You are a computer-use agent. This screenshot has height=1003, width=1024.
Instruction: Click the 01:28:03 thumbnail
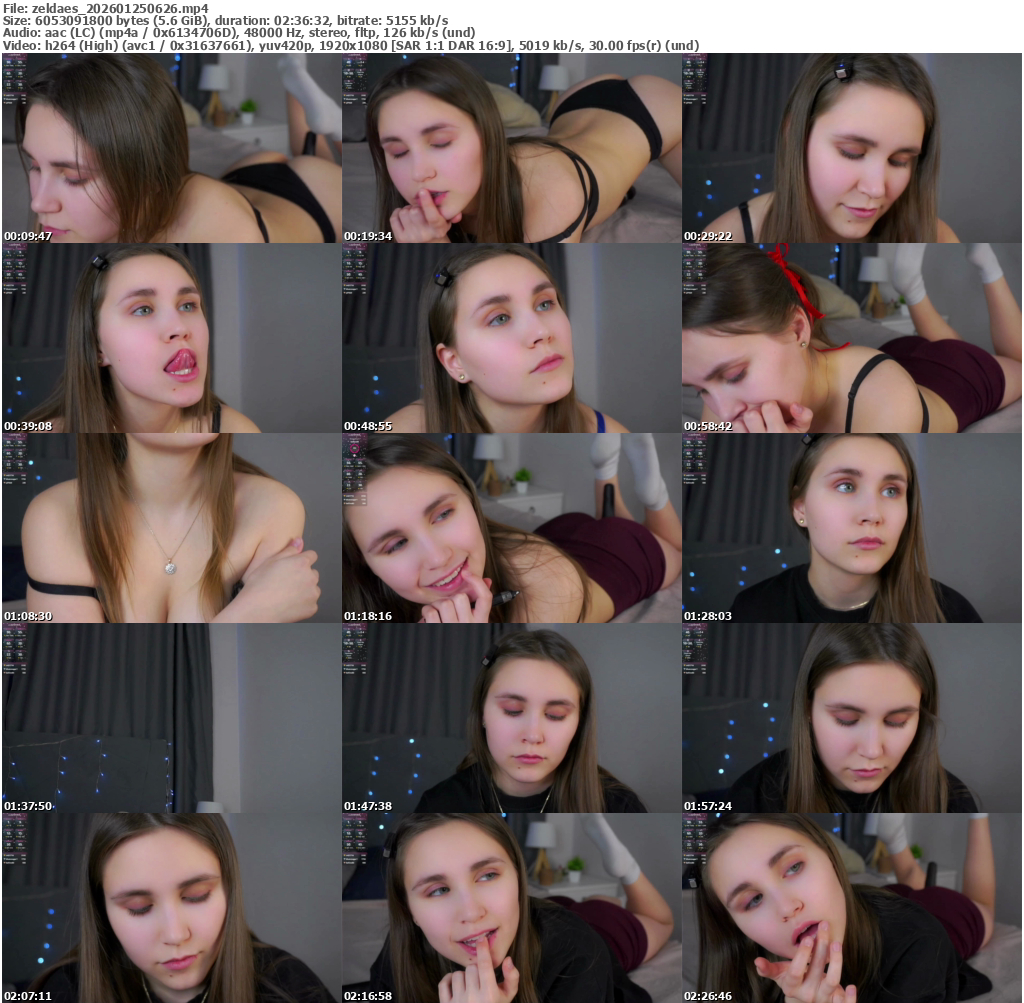click(851, 528)
